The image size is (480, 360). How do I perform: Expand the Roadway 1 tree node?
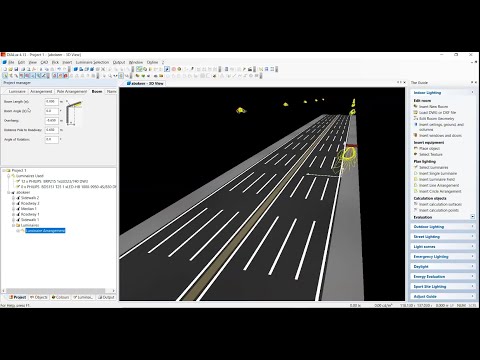click(x=13, y=214)
